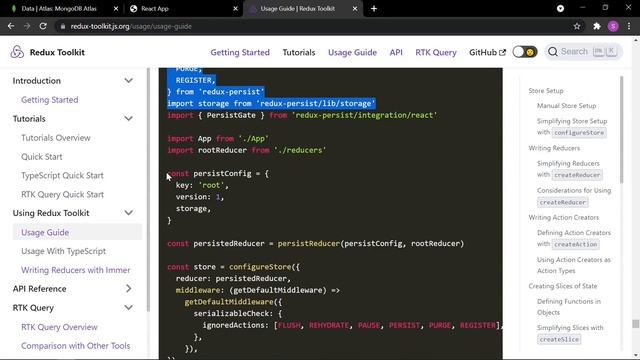
Task: Open Comparison with Other Tools
Action: (x=76, y=346)
